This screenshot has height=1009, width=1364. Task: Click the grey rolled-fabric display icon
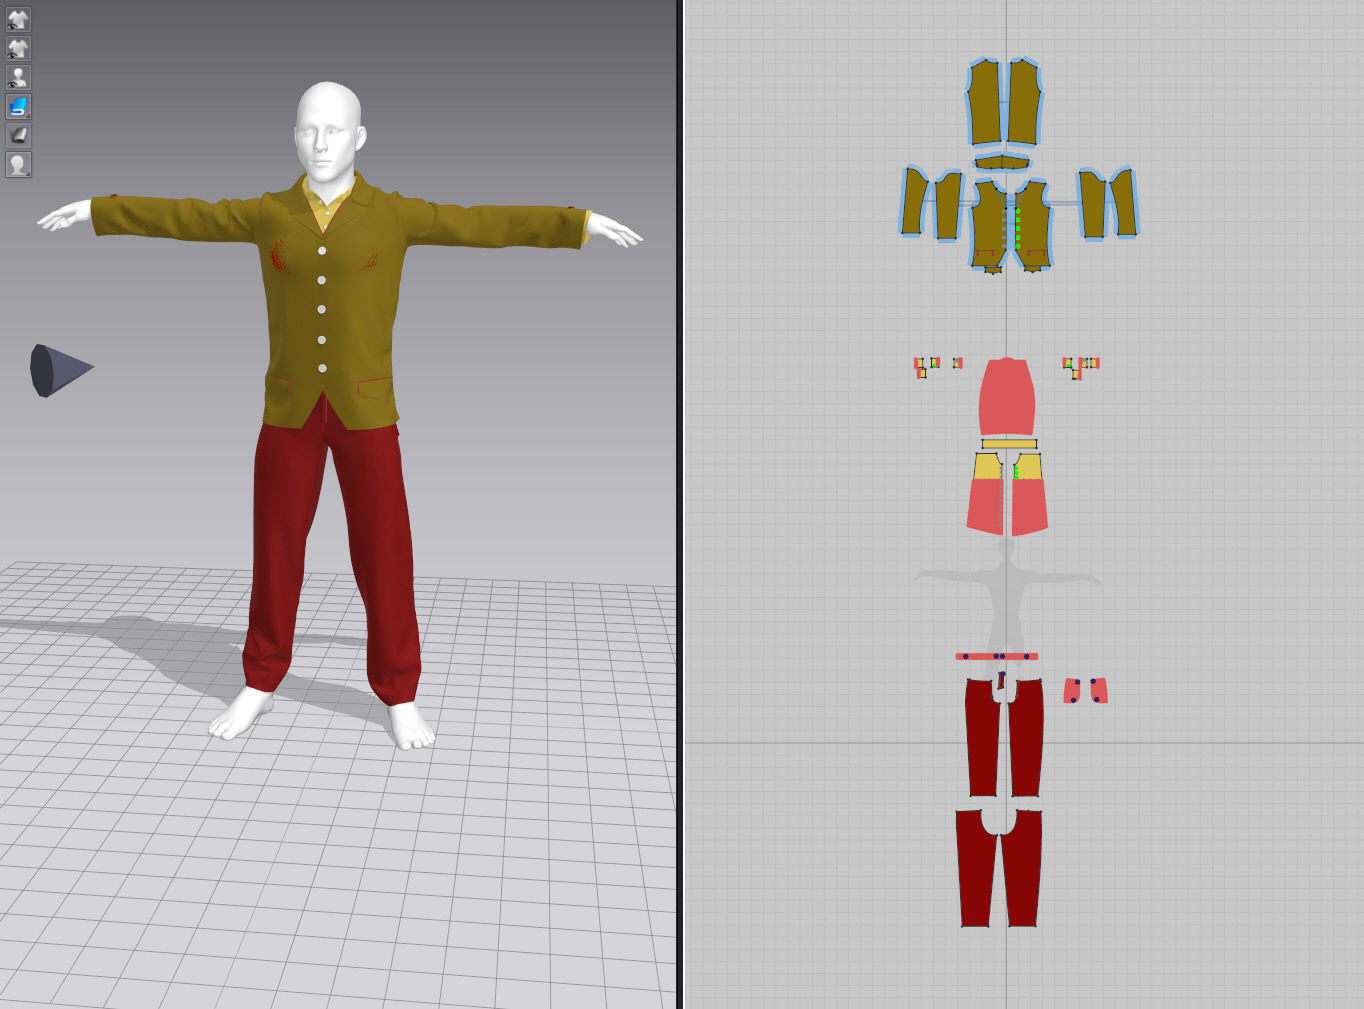pos(18,135)
